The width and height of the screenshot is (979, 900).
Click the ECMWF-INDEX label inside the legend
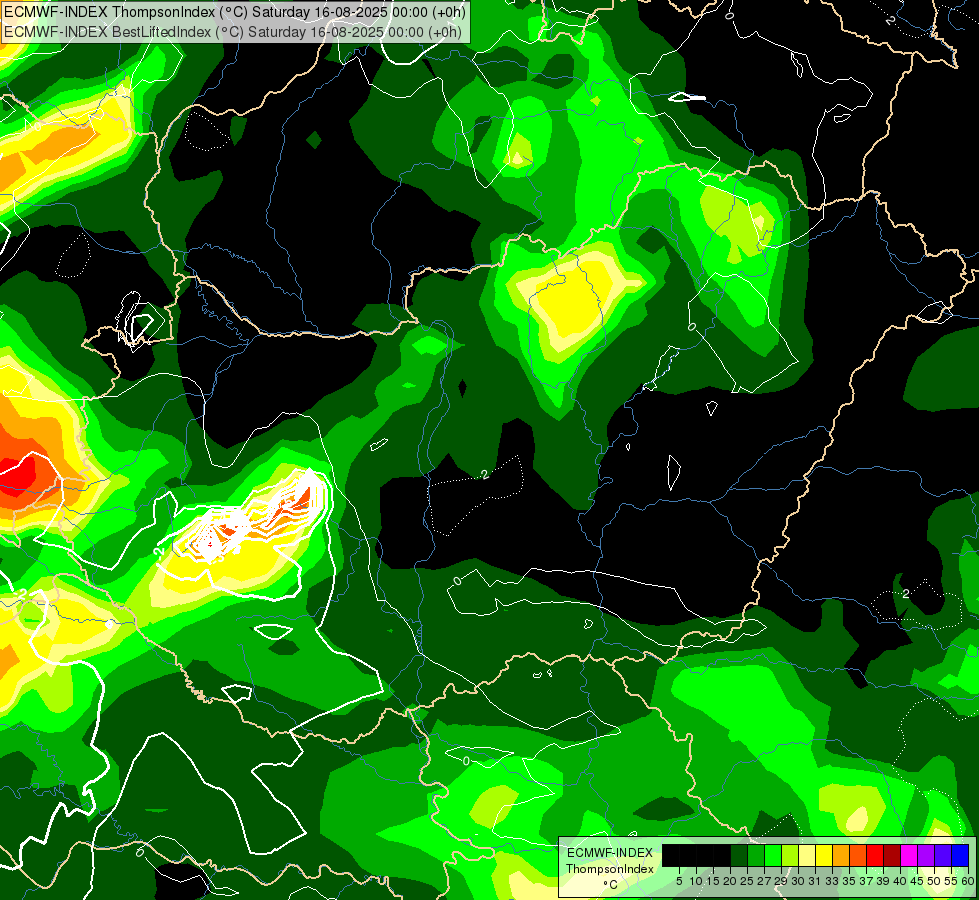(x=610, y=853)
